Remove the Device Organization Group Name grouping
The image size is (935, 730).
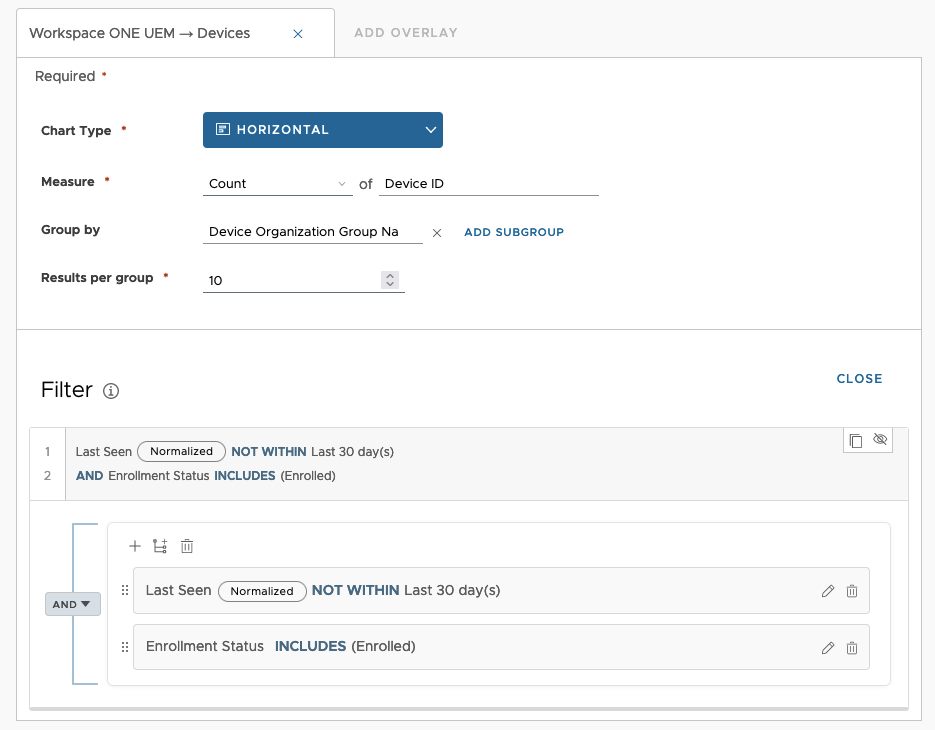tap(437, 232)
